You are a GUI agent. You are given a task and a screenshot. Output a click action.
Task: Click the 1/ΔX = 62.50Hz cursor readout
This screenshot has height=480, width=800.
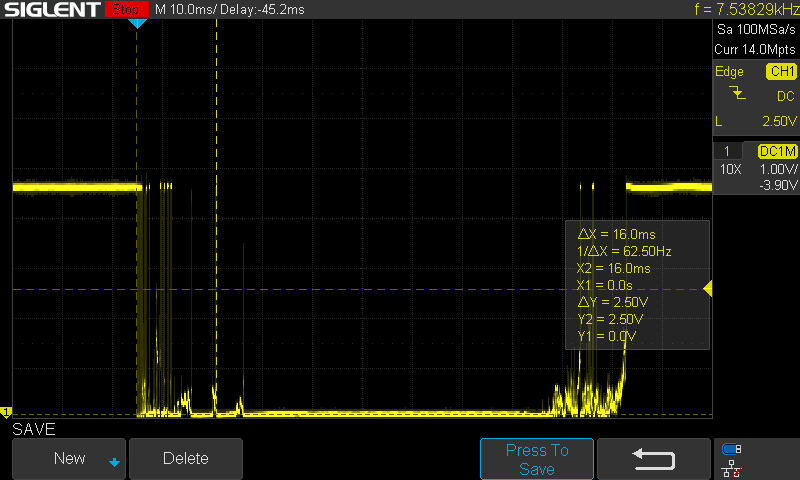(x=624, y=251)
